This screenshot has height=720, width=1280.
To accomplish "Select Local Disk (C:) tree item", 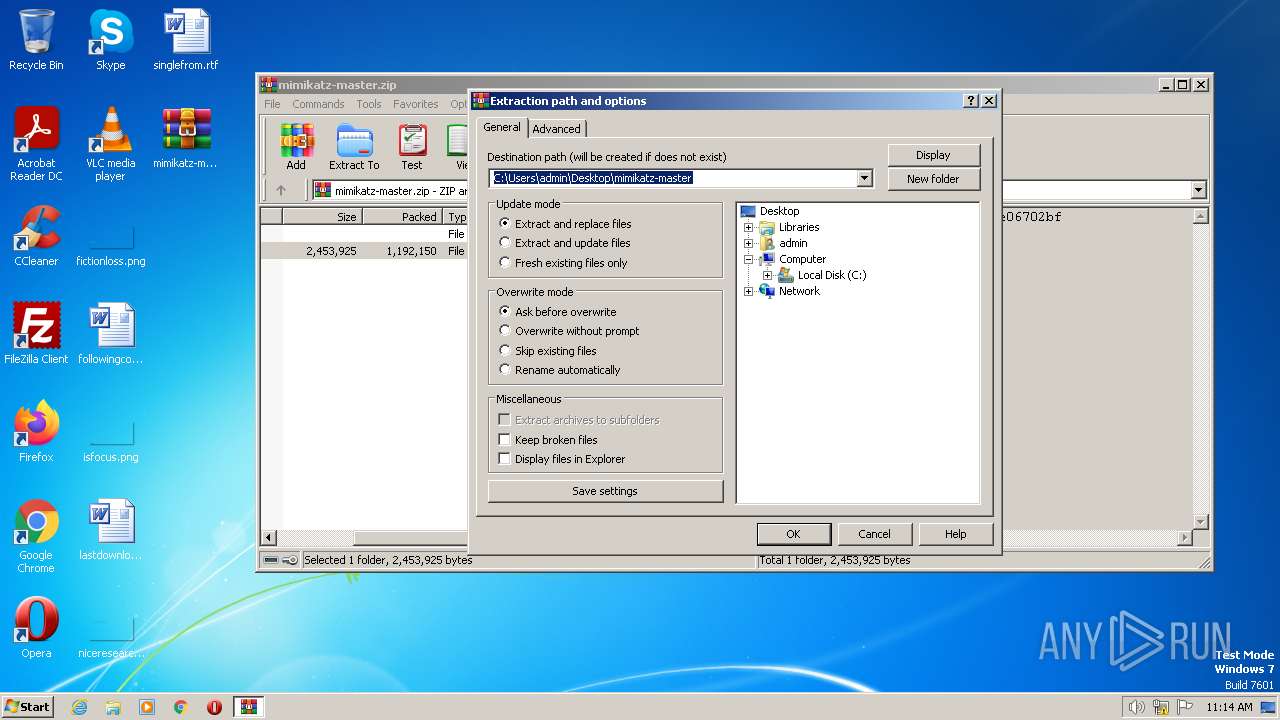I will pyautogui.click(x=832, y=275).
